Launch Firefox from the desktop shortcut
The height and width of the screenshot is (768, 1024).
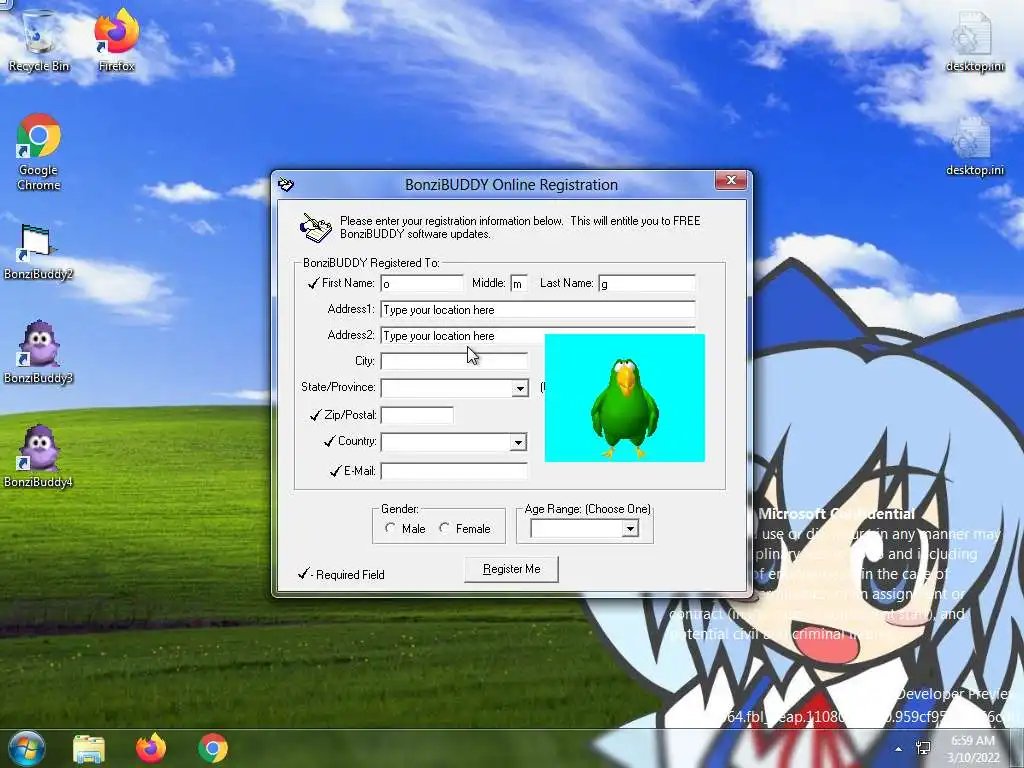pos(116,40)
